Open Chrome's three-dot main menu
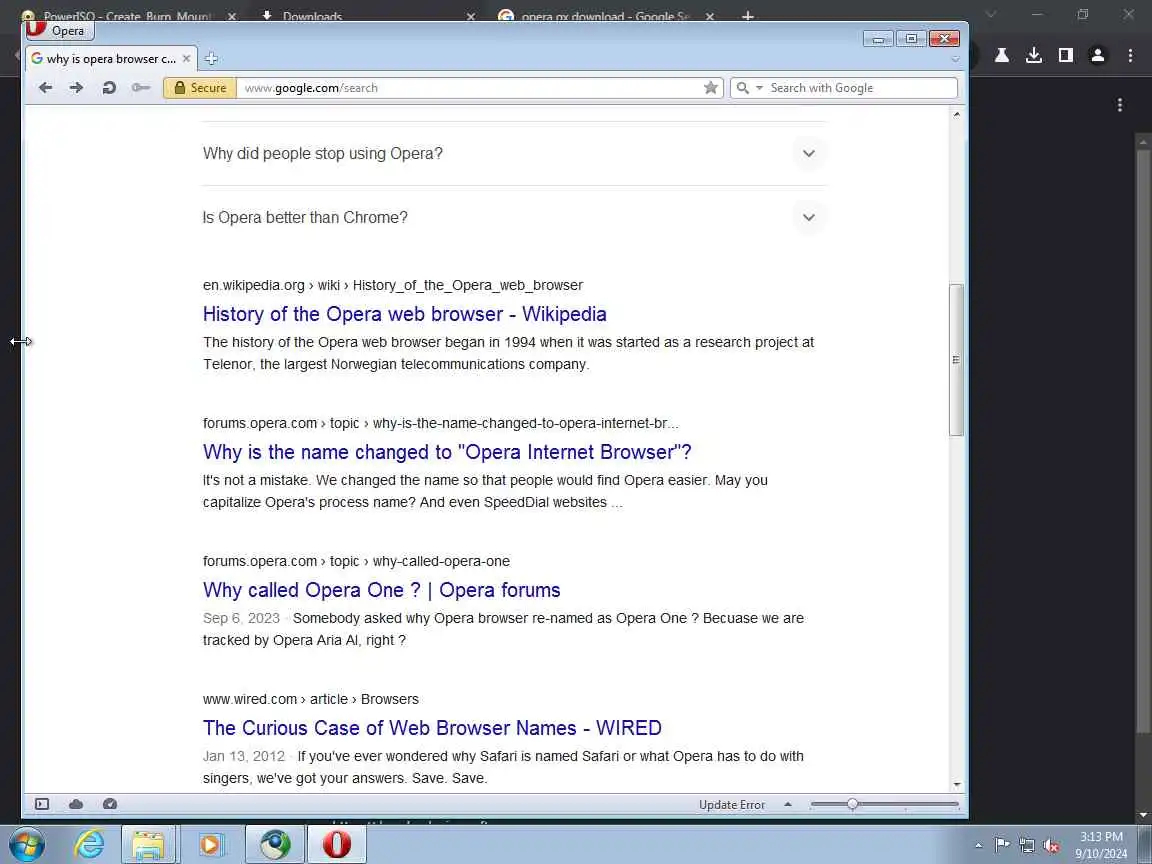 [1130, 55]
